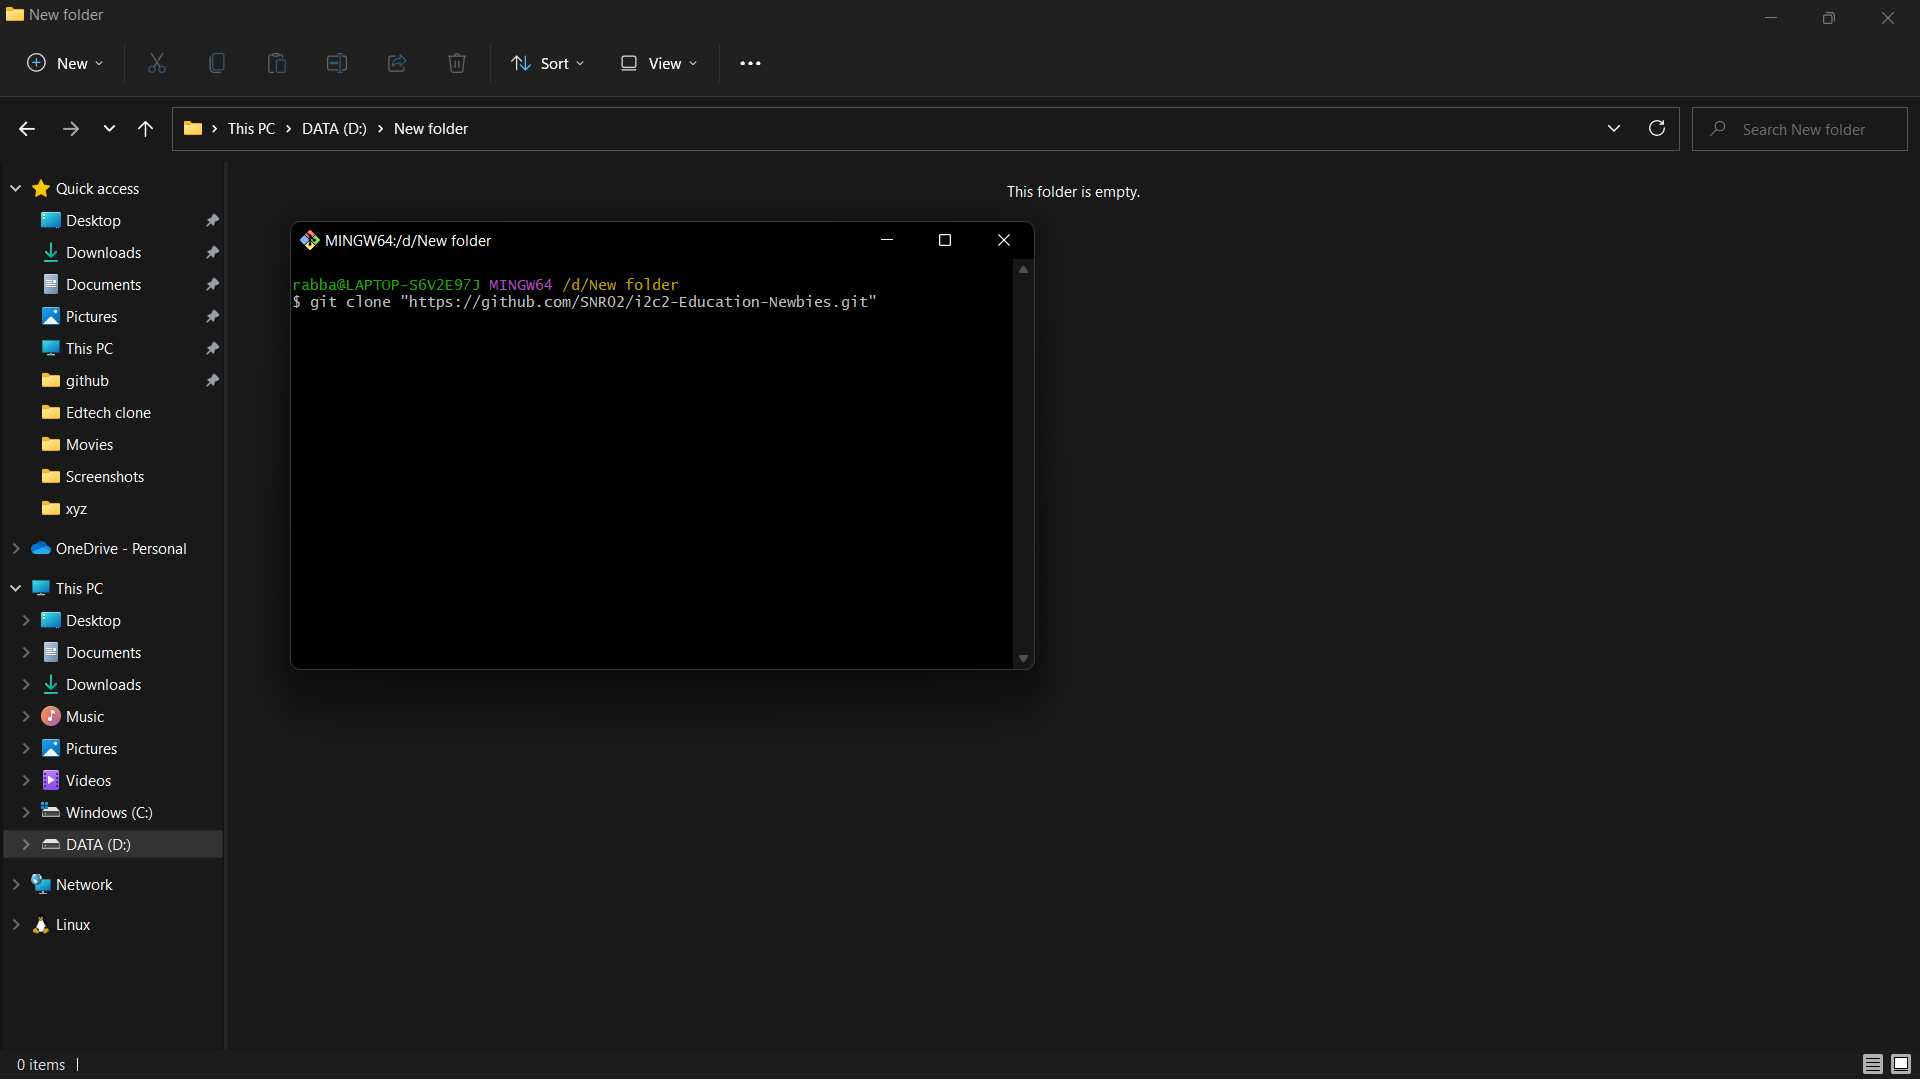
Task: Open the Sort dropdown
Action: pos(547,63)
